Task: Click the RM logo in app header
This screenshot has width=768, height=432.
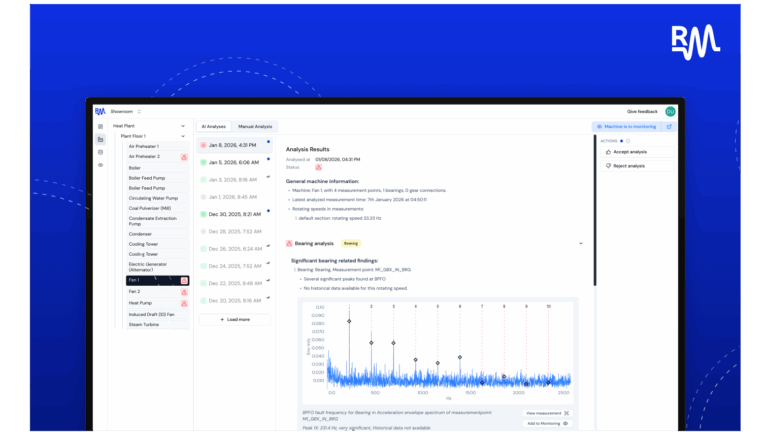Action: click(x=100, y=112)
